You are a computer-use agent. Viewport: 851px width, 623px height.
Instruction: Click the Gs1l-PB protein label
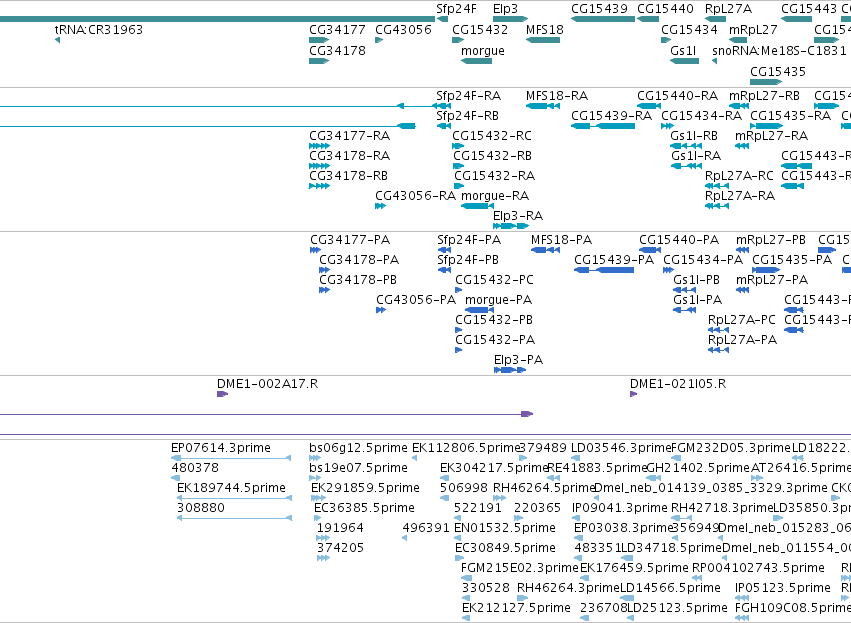[696, 280]
